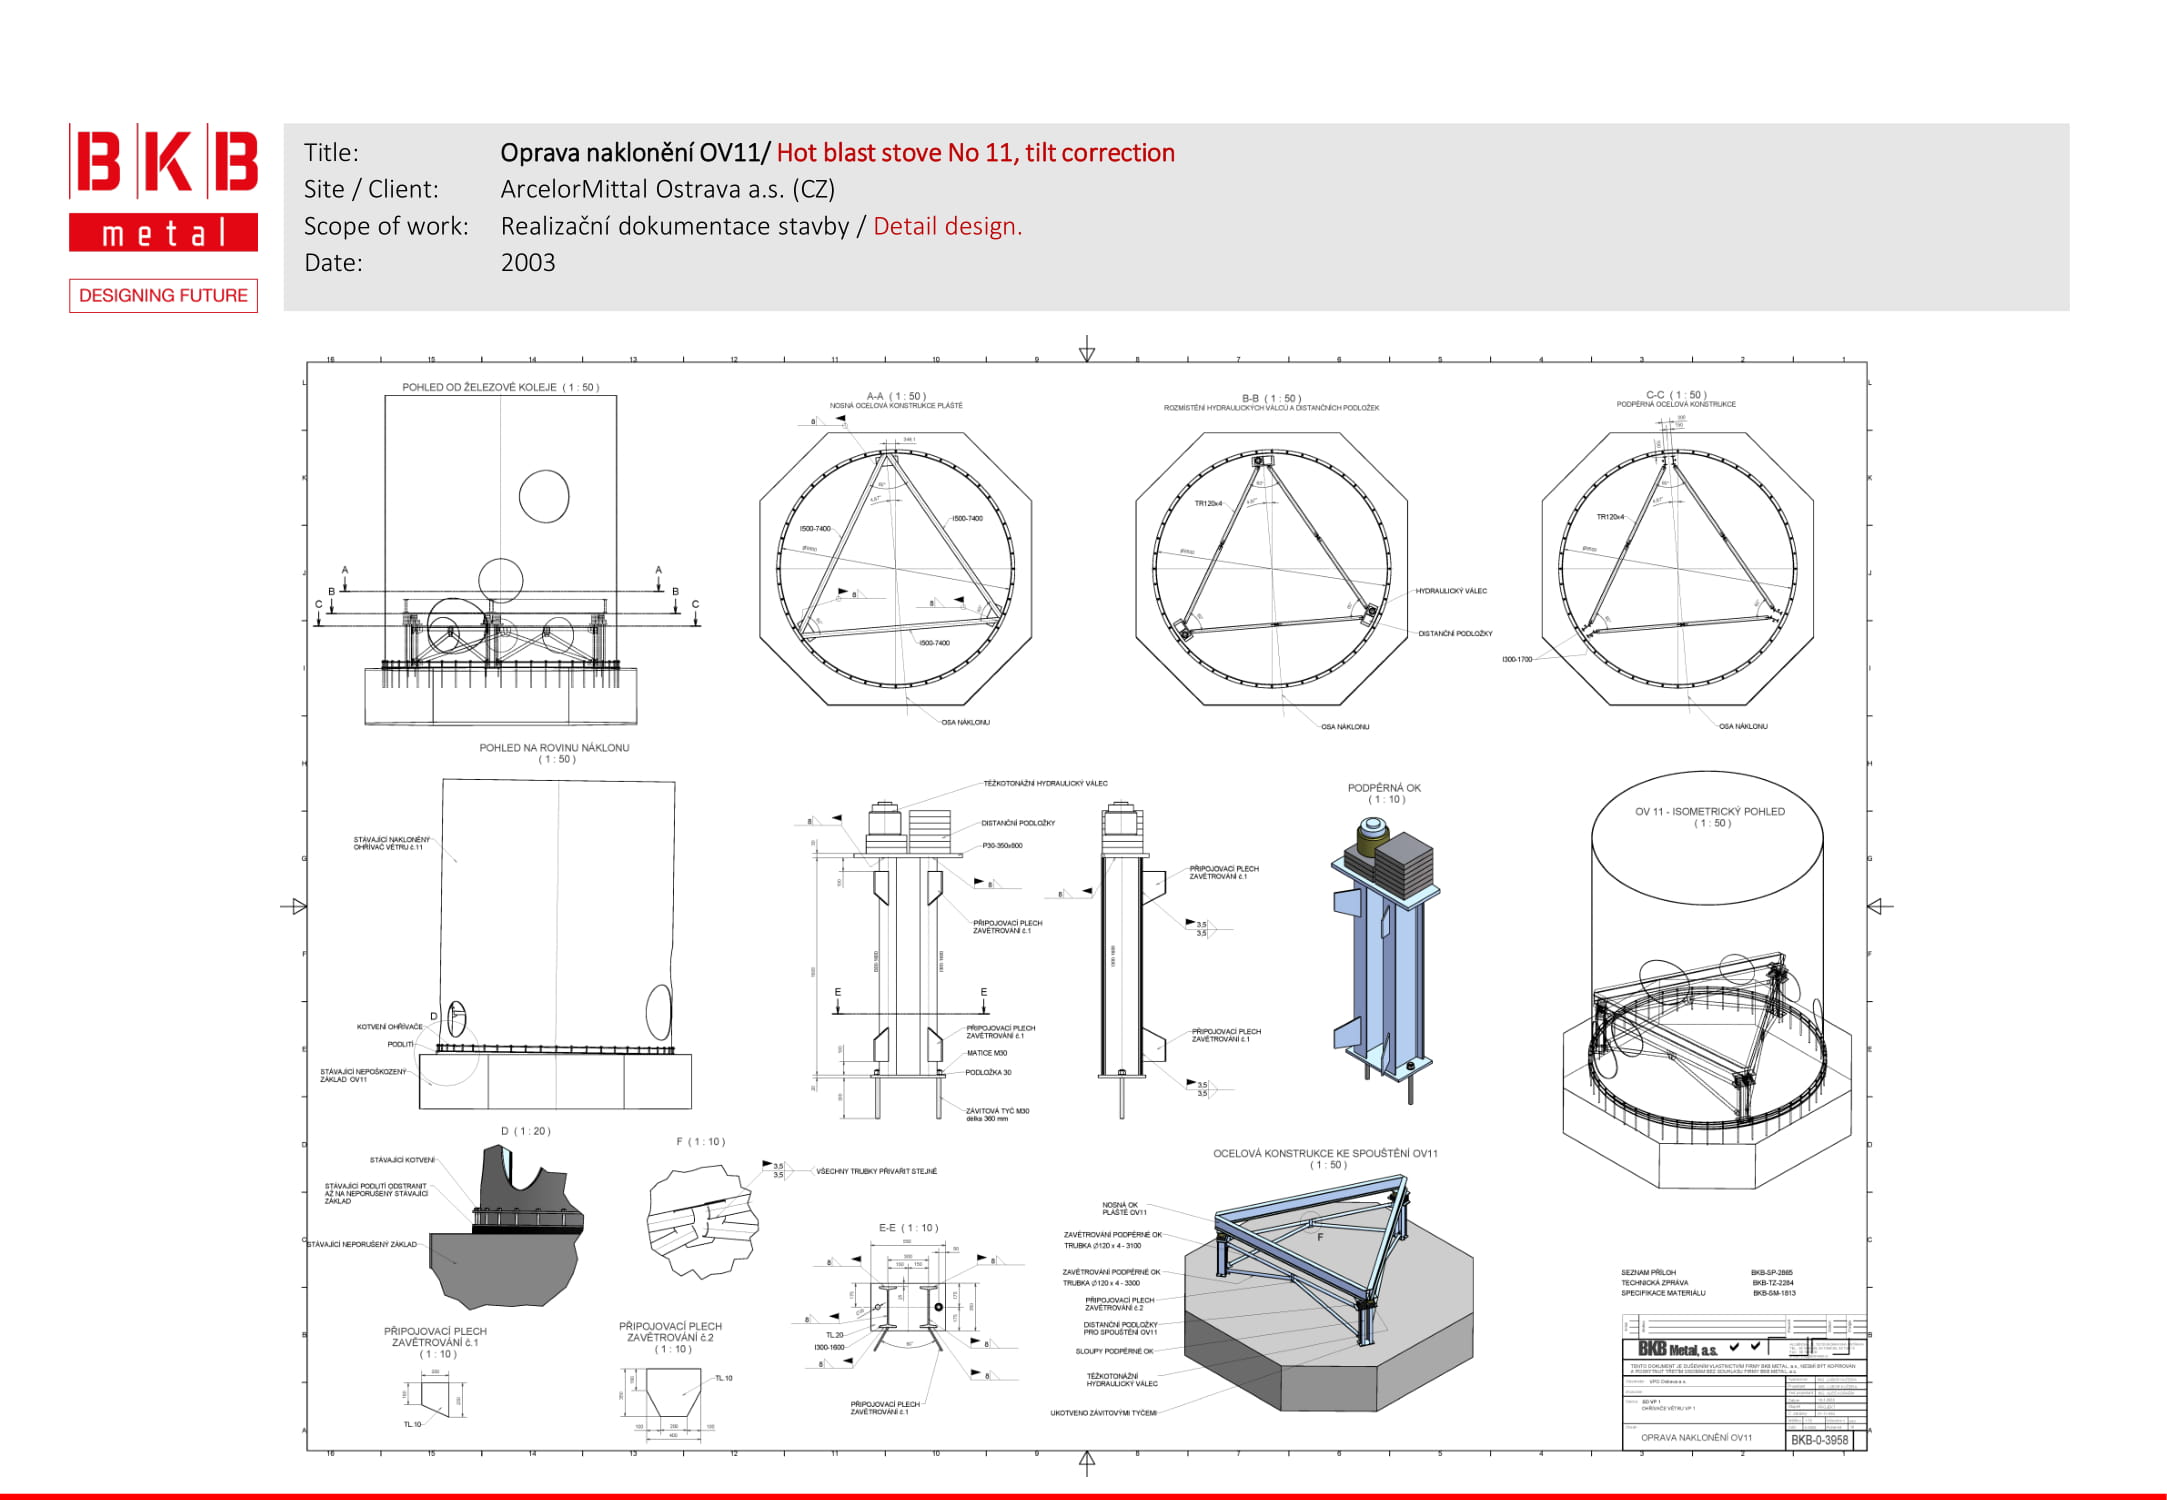Click the second checkmark in title block
The width and height of the screenshot is (2167, 1500).
(1755, 1346)
